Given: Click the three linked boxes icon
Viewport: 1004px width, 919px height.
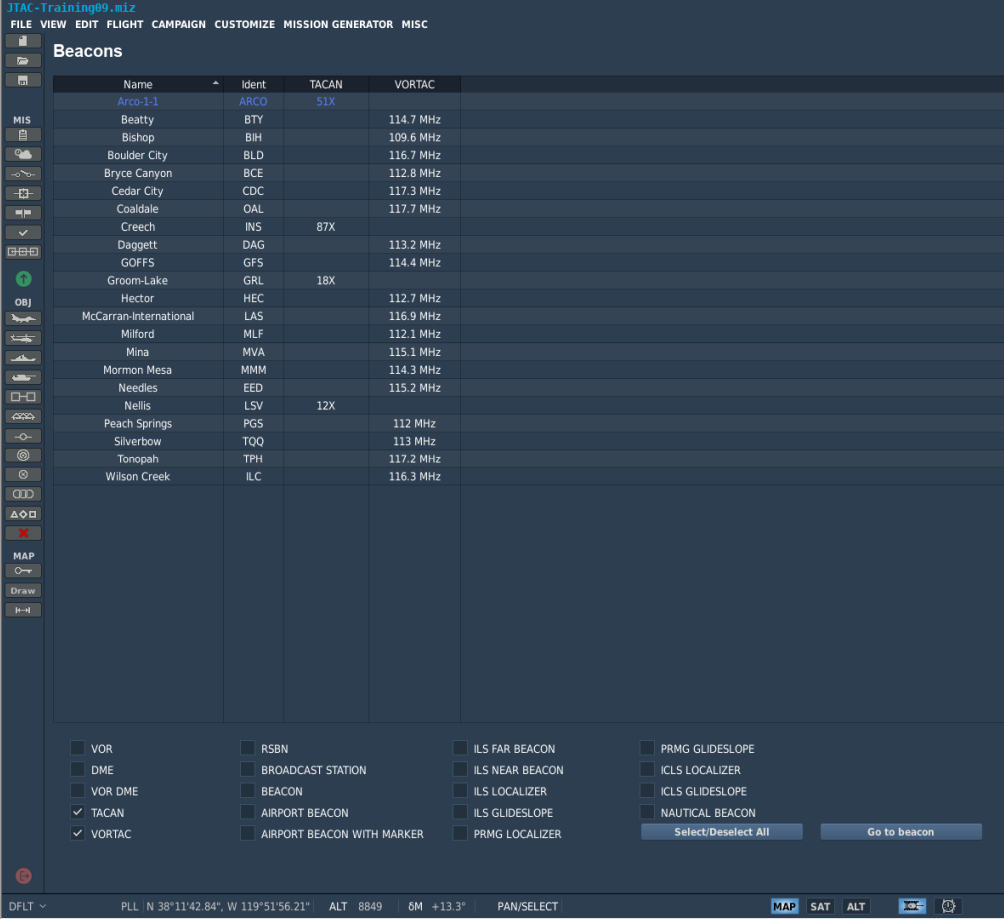Looking at the screenshot, I should coord(23,252).
